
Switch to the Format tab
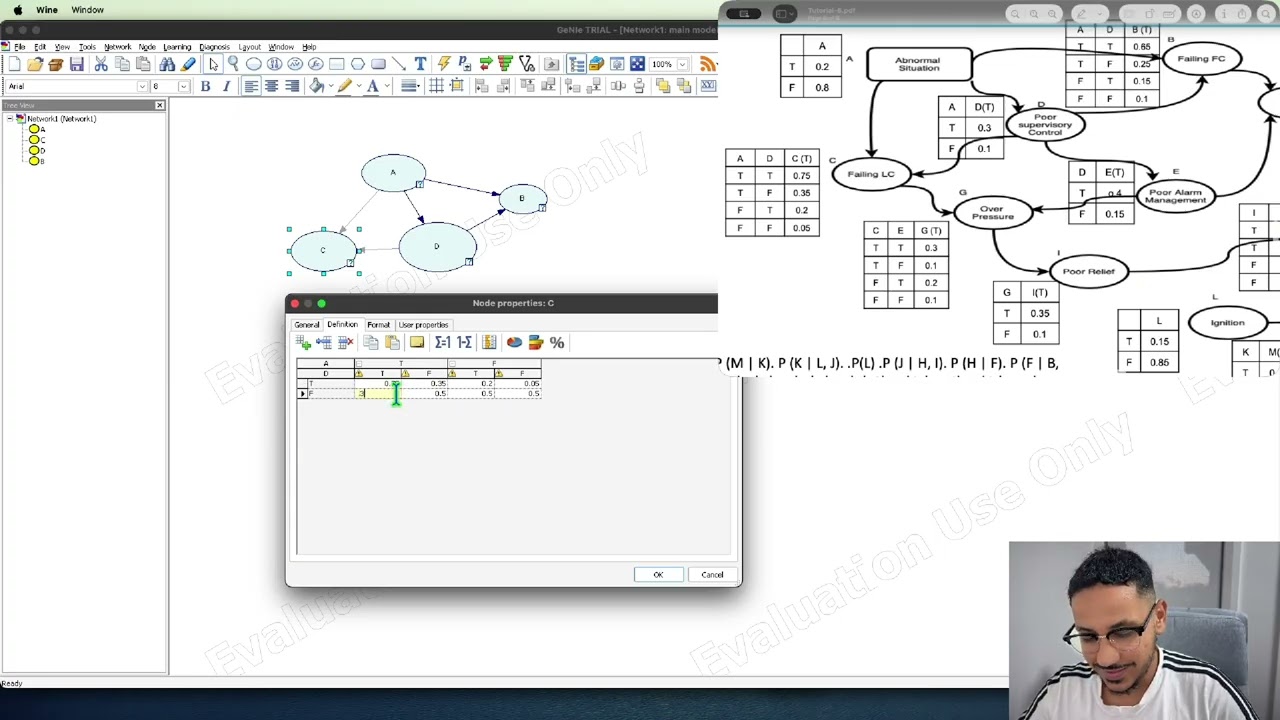[x=378, y=325]
